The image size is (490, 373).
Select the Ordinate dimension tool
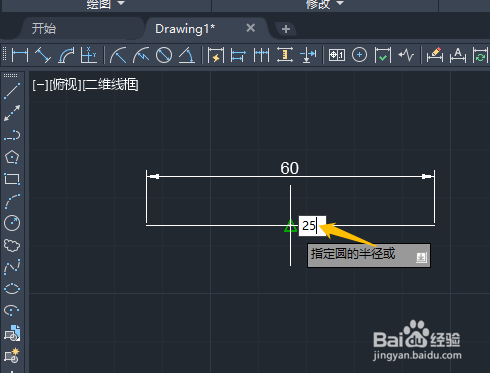(89, 55)
